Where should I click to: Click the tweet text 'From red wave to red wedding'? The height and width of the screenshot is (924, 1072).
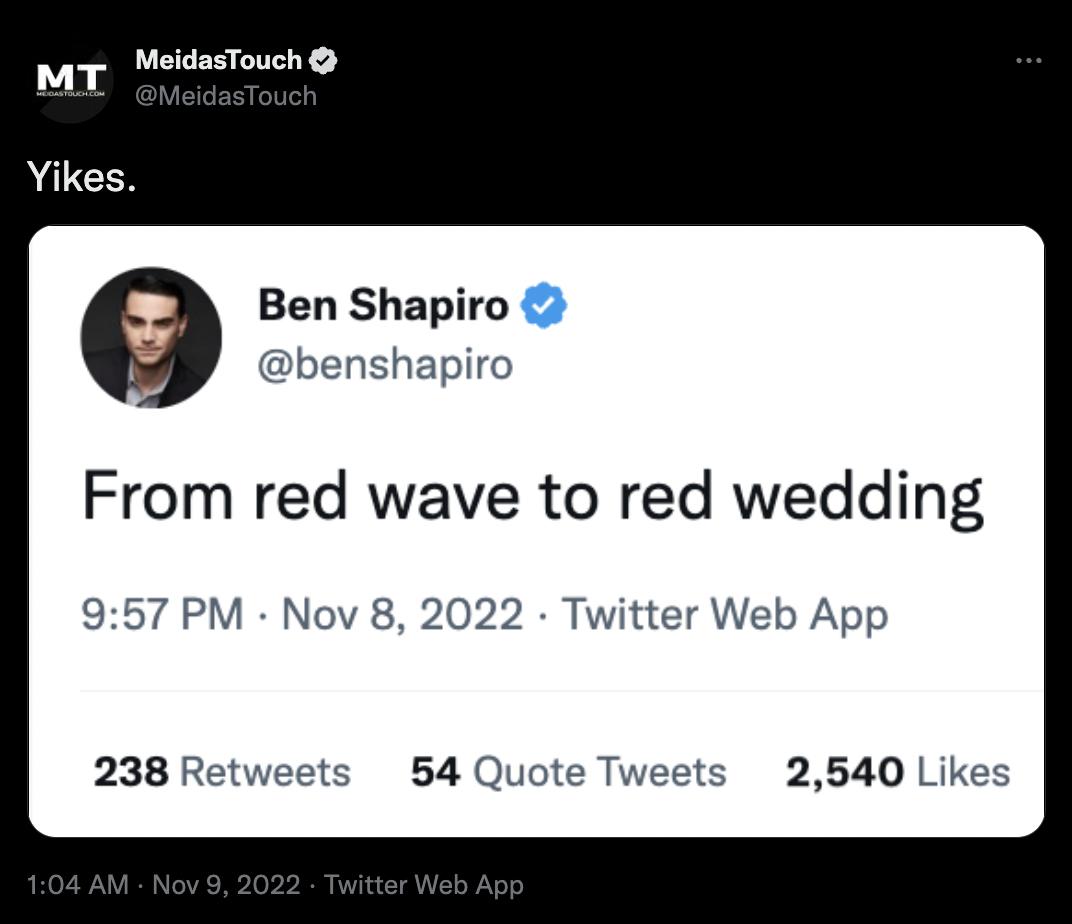pos(536,494)
